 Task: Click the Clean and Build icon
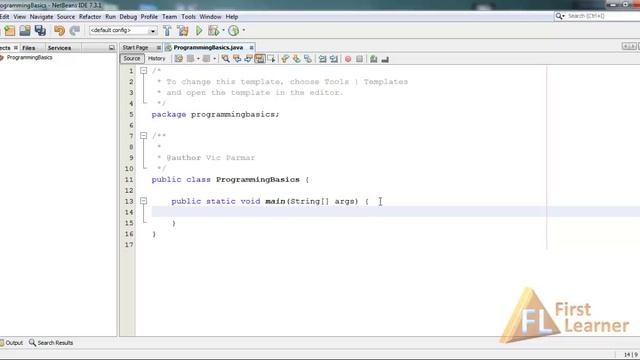(x=183, y=31)
